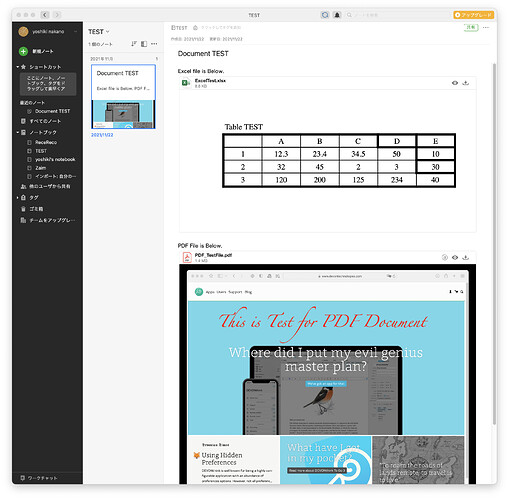This screenshot has width=509, height=499.
Task: Open the trash sidebar item
Action: point(32,209)
